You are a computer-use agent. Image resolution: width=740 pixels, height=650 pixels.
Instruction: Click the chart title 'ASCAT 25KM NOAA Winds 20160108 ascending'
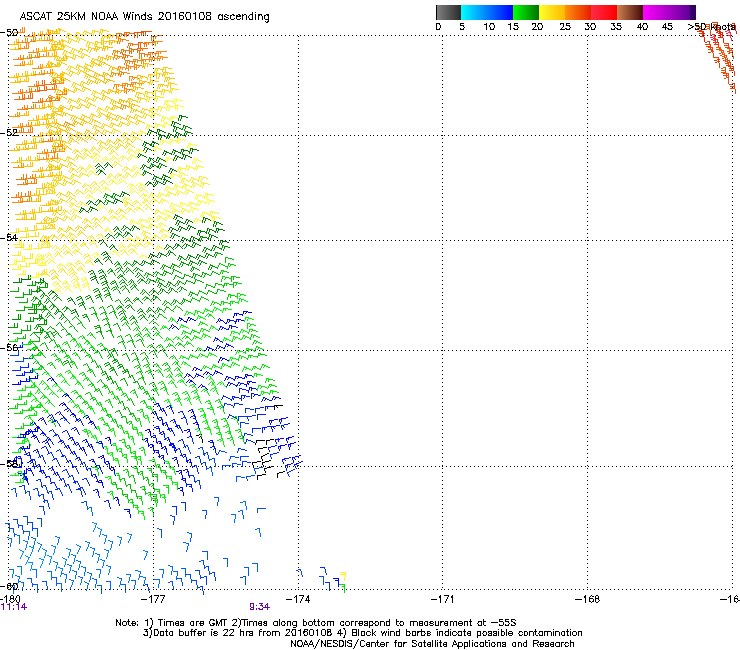point(144,17)
